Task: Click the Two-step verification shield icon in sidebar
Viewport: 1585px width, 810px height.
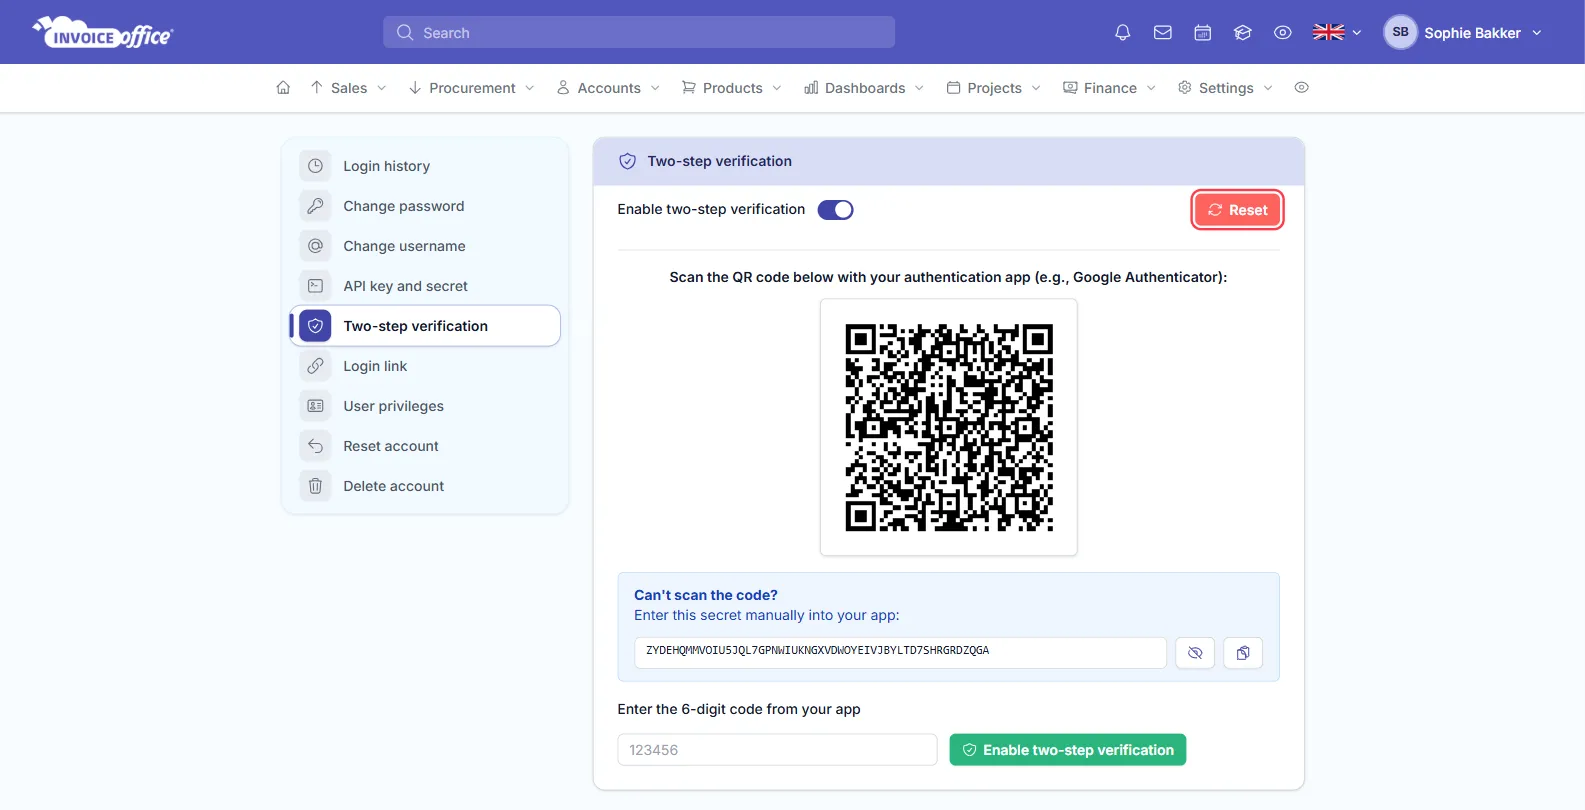Action: click(x=315, y=326)
